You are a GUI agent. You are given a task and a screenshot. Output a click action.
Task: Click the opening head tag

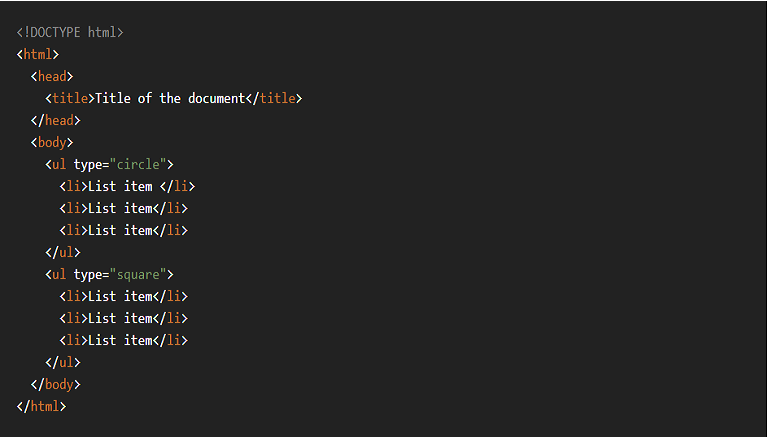[52, 76]
